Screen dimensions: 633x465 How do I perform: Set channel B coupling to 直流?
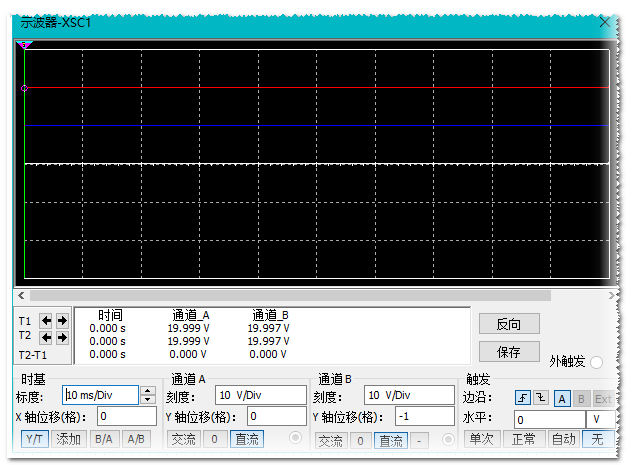pos(391,441)
